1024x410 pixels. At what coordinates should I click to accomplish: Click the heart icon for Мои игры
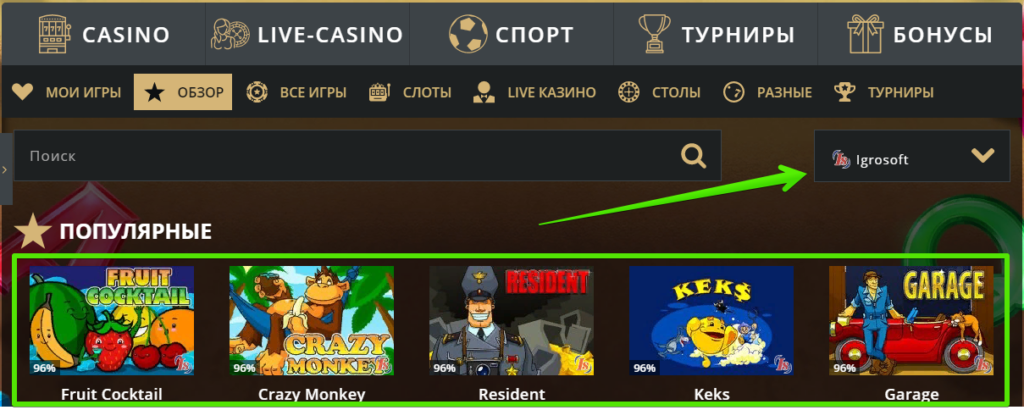coord(23,92)
